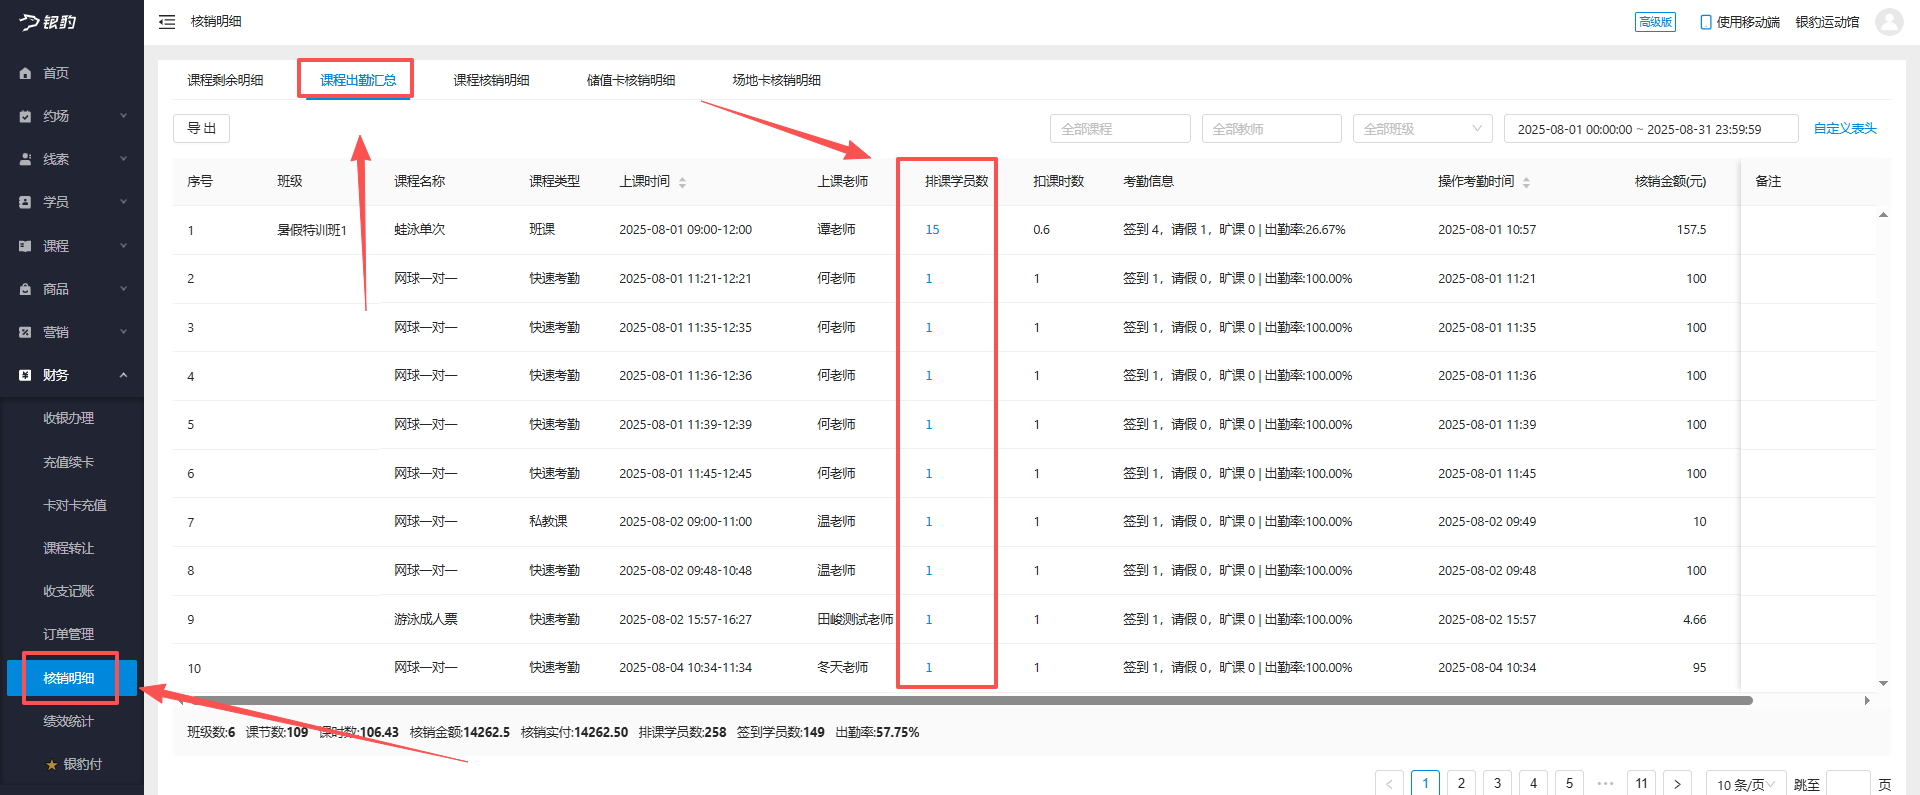Click the 高级版 badge

click(1655, 22)
